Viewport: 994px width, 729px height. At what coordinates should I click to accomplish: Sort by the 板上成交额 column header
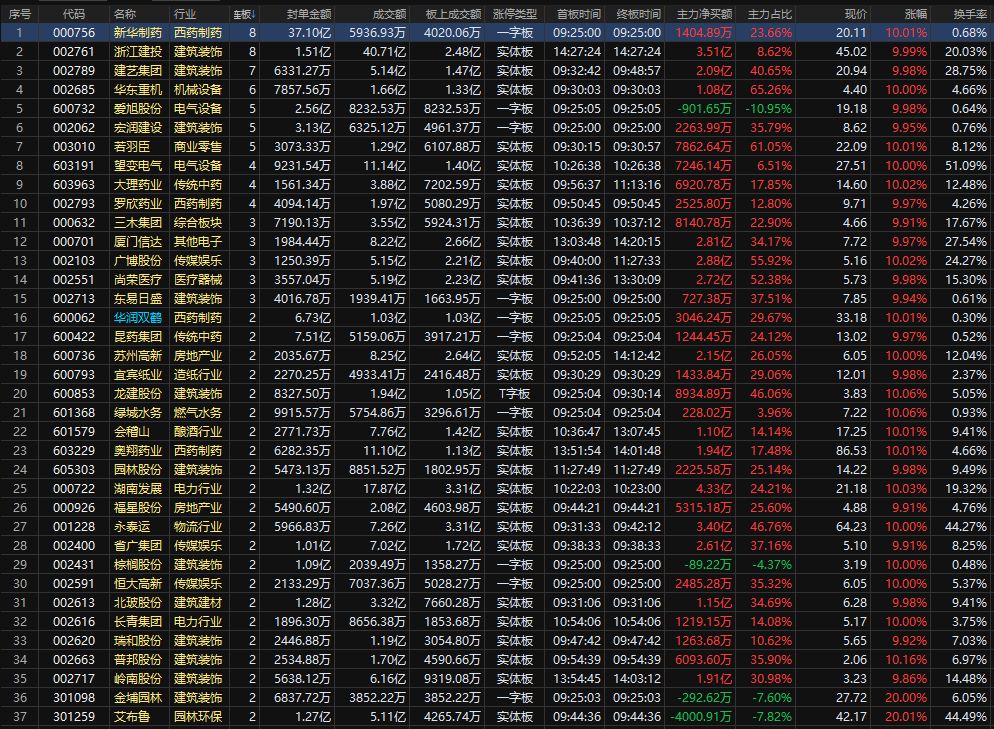[x=453, y=14]
